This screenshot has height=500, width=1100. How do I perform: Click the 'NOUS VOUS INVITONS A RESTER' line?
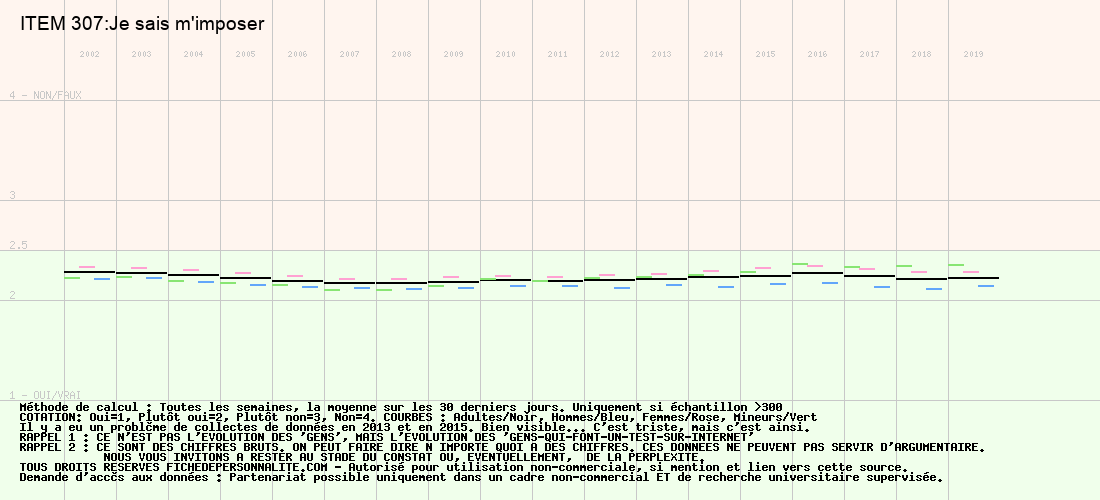[x=404, y=457]
